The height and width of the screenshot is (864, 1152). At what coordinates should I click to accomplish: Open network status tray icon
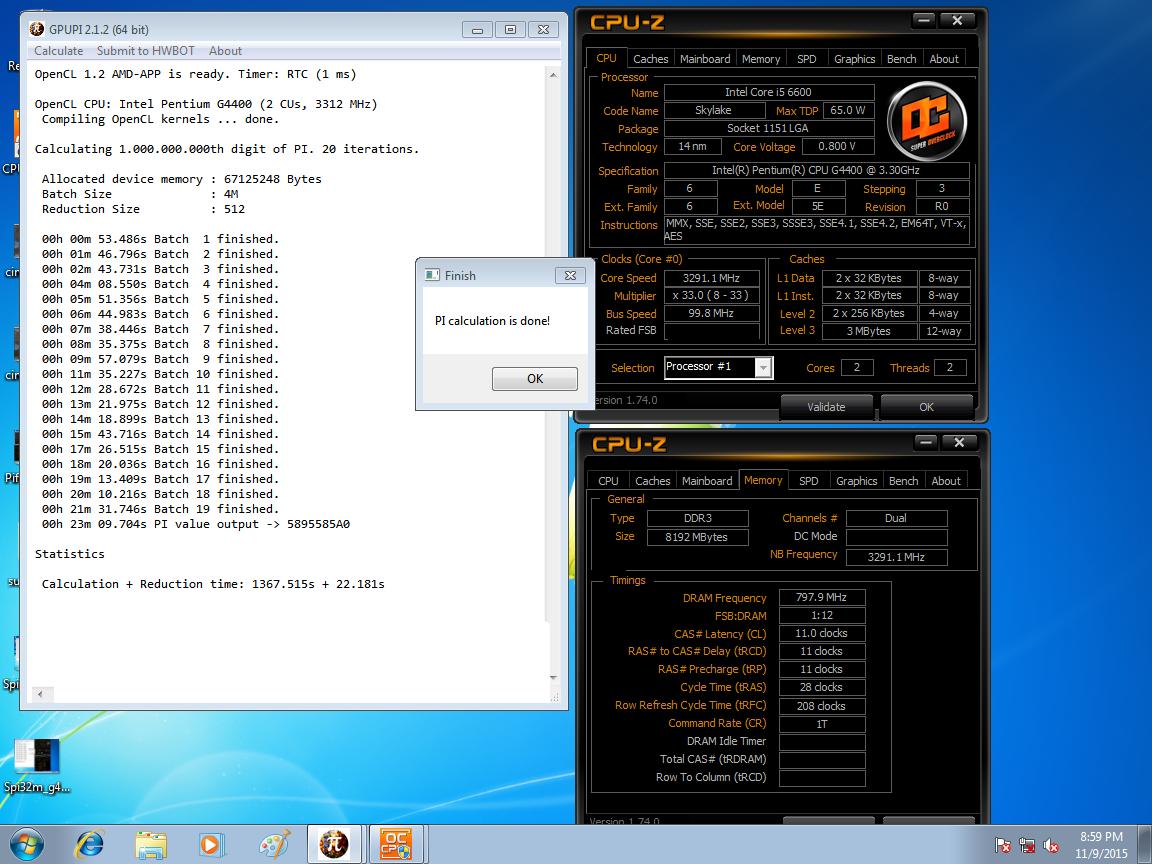pos(1027,846)
